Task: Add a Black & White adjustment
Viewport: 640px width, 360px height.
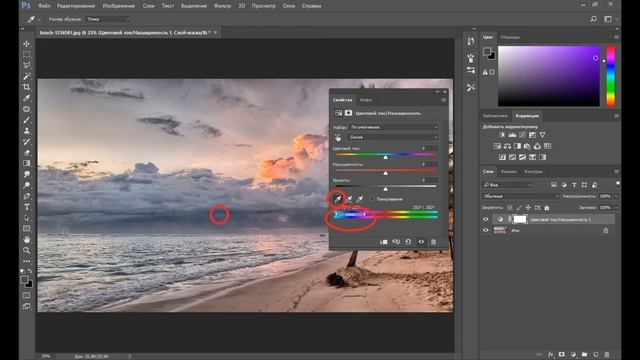Action: pos(517,146)
